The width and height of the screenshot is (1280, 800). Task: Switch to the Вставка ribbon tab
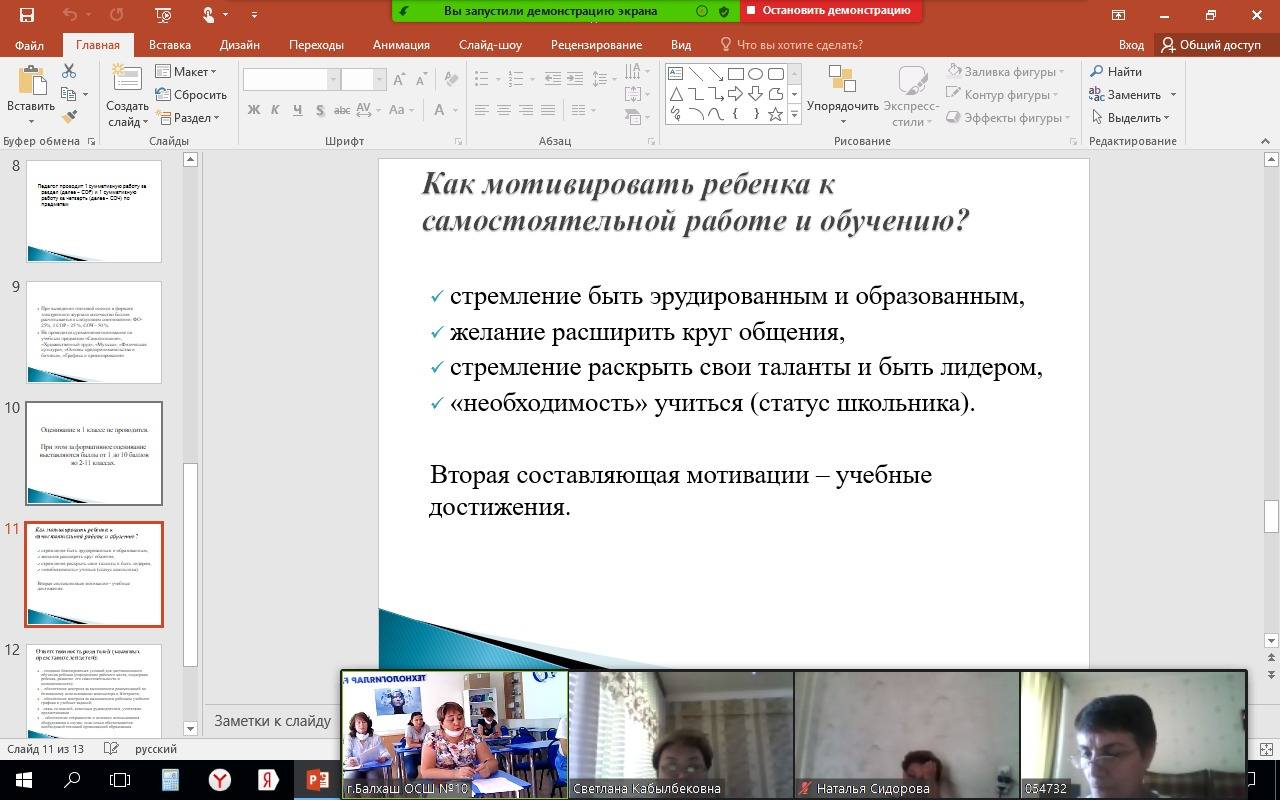pos(169,45)
